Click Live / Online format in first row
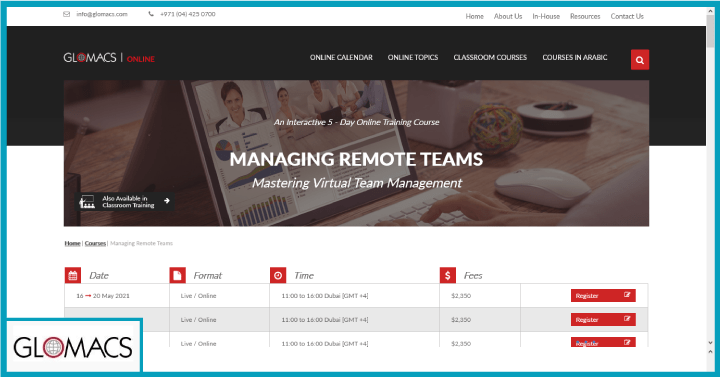 (198, 296)
